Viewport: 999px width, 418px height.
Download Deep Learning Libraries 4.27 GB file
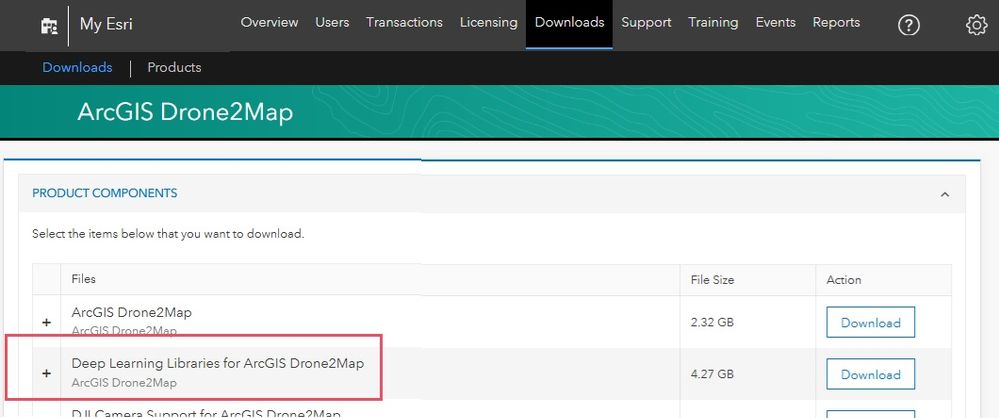point(870,374)
